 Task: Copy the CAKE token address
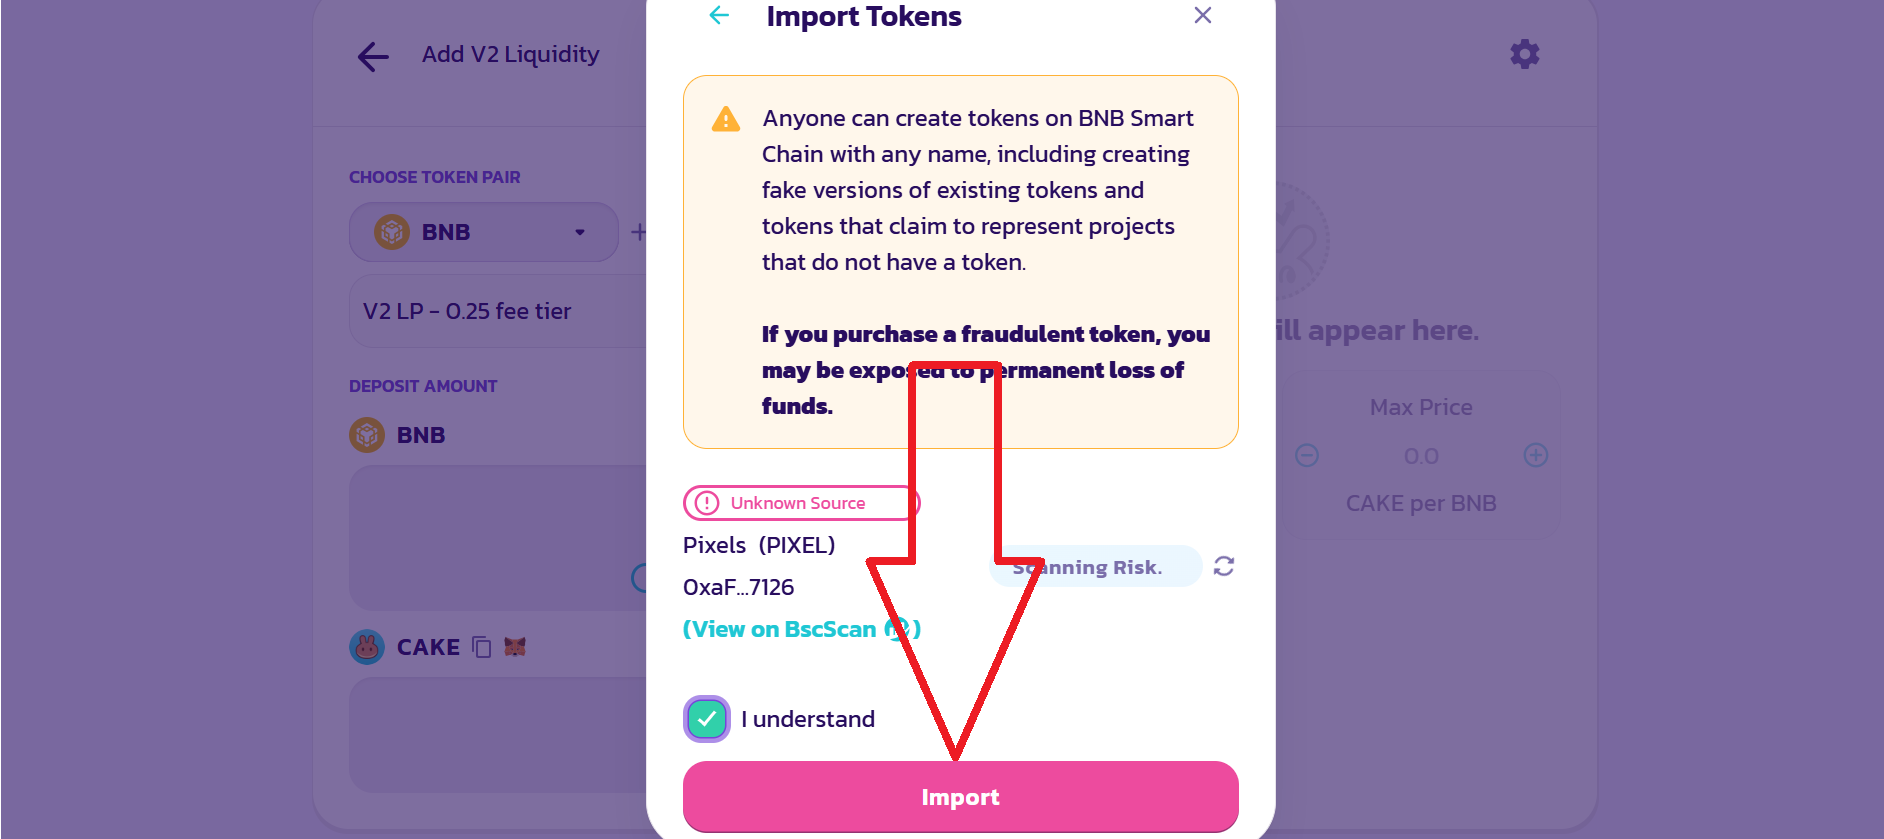(482, 647)
